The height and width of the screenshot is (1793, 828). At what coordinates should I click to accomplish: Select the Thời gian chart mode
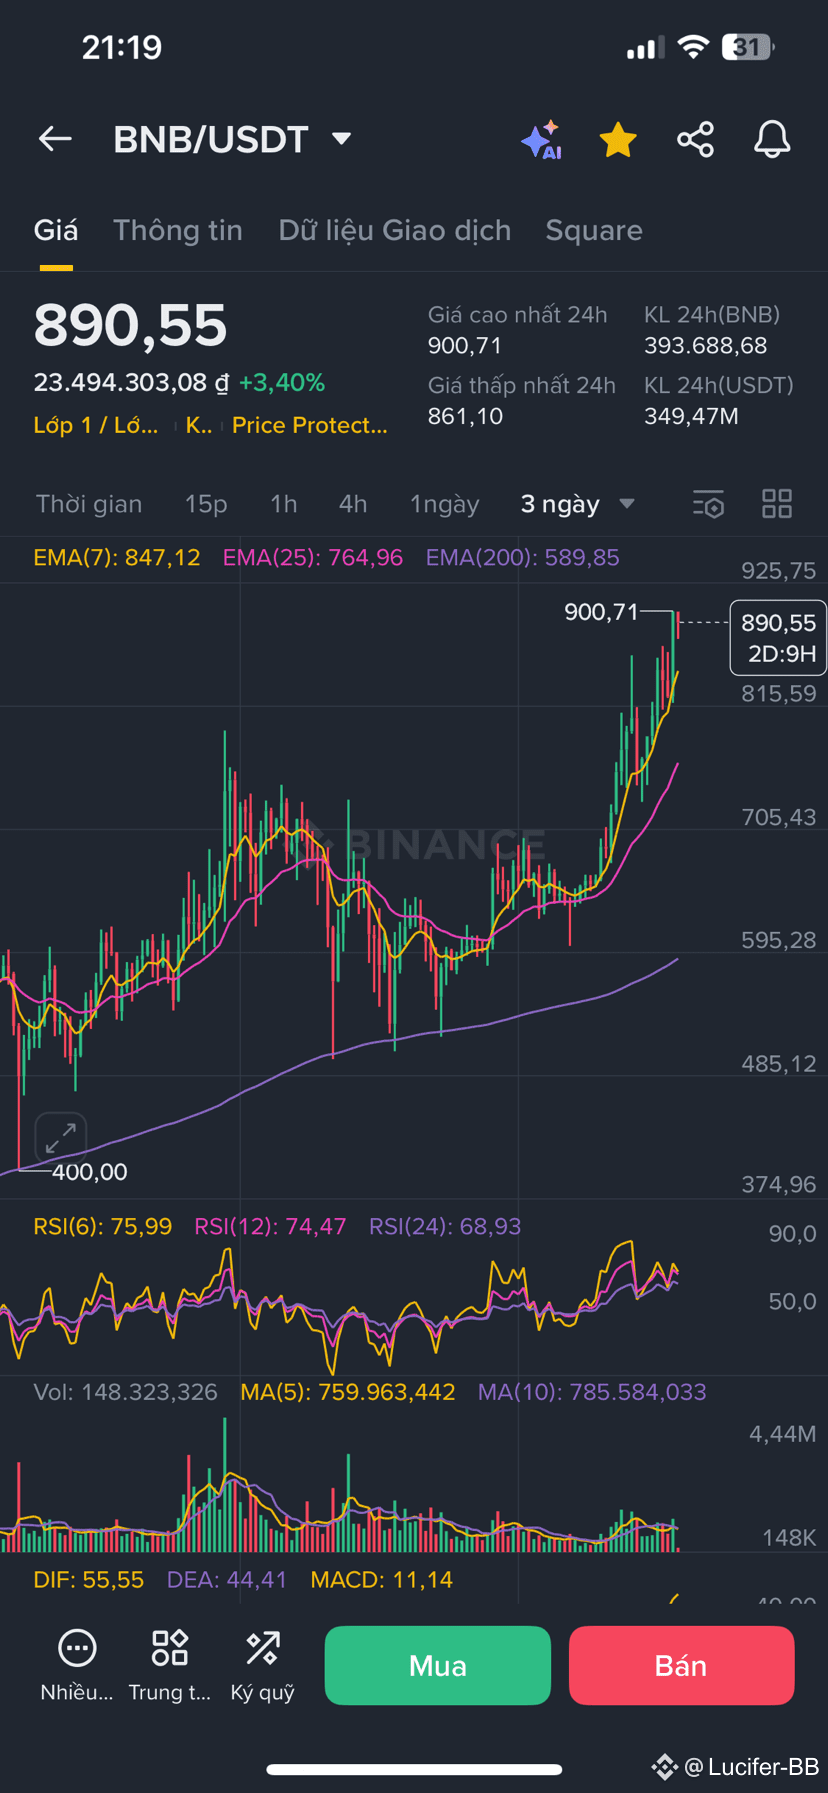89,504
